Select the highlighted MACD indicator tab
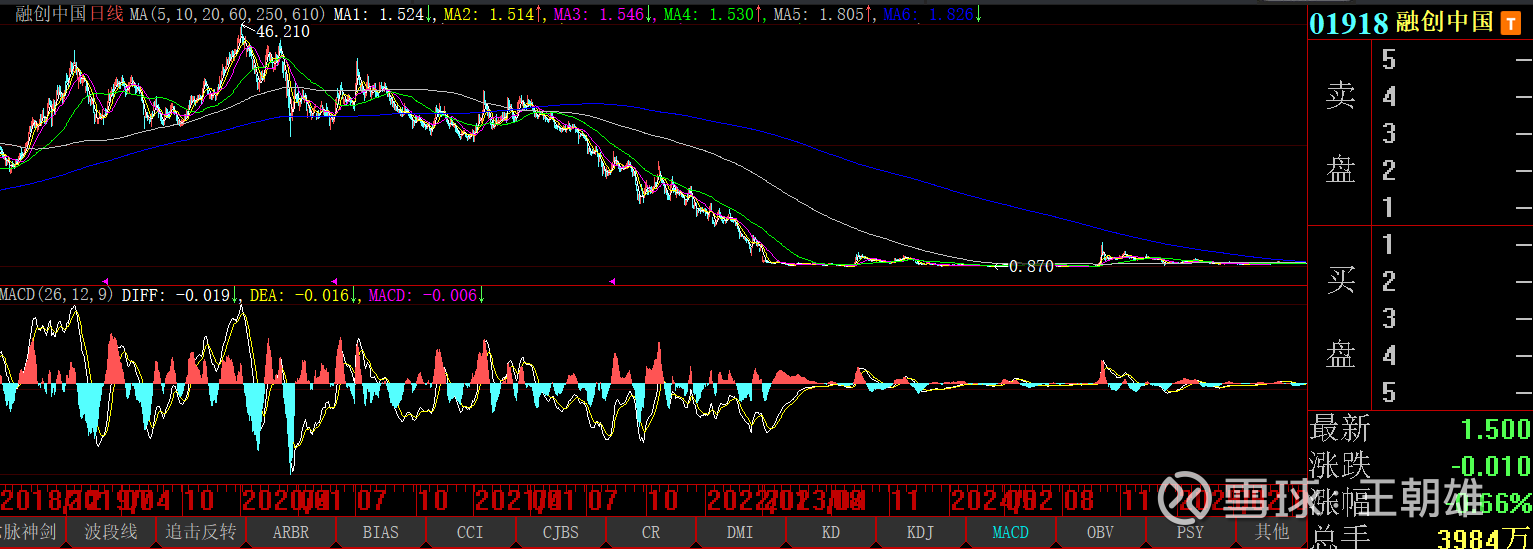 click(1011, 532)
